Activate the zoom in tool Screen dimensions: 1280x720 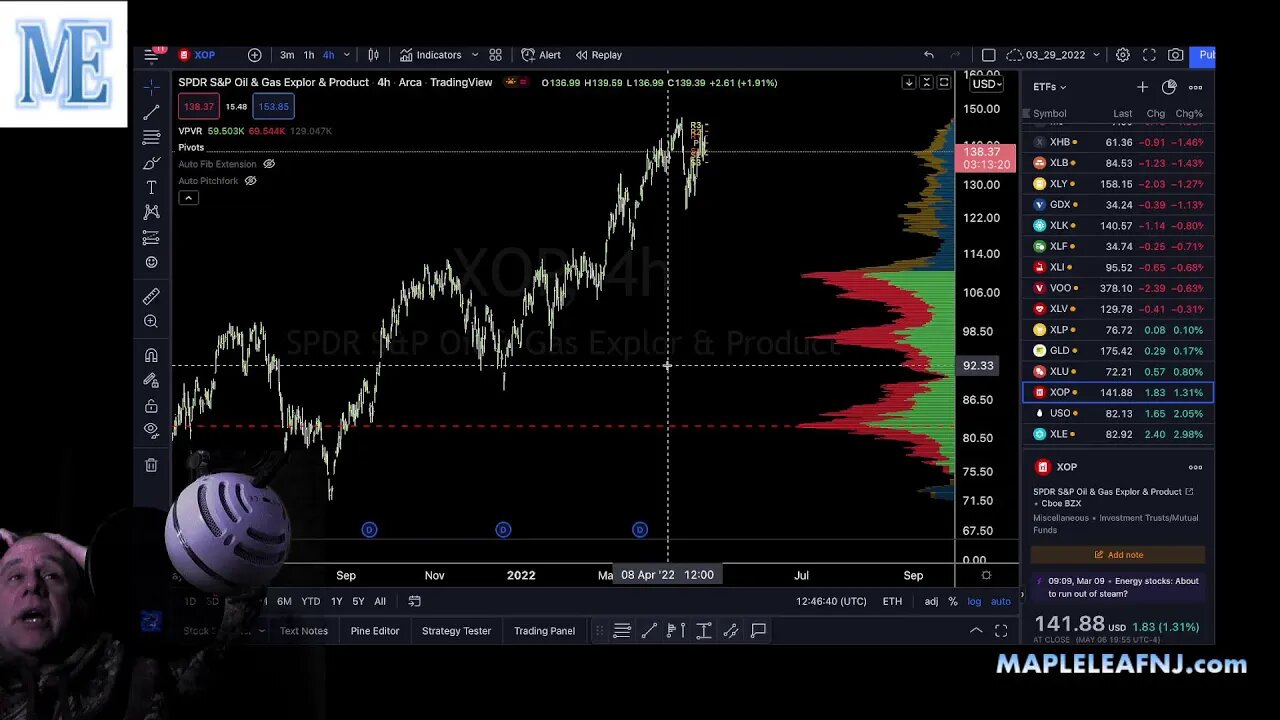click(x=151, y=321)
